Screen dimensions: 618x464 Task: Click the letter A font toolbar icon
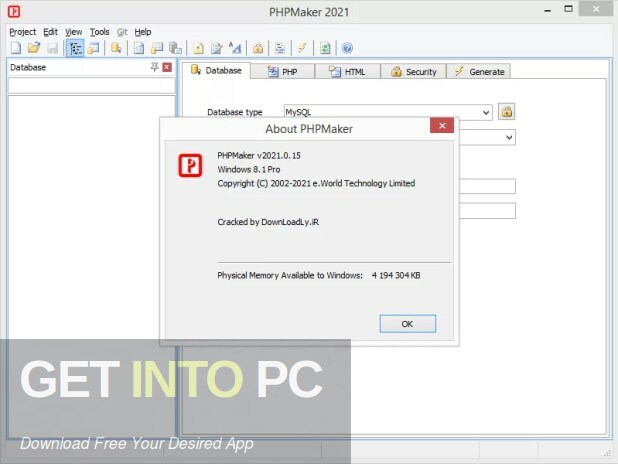(x=235, y=48)
